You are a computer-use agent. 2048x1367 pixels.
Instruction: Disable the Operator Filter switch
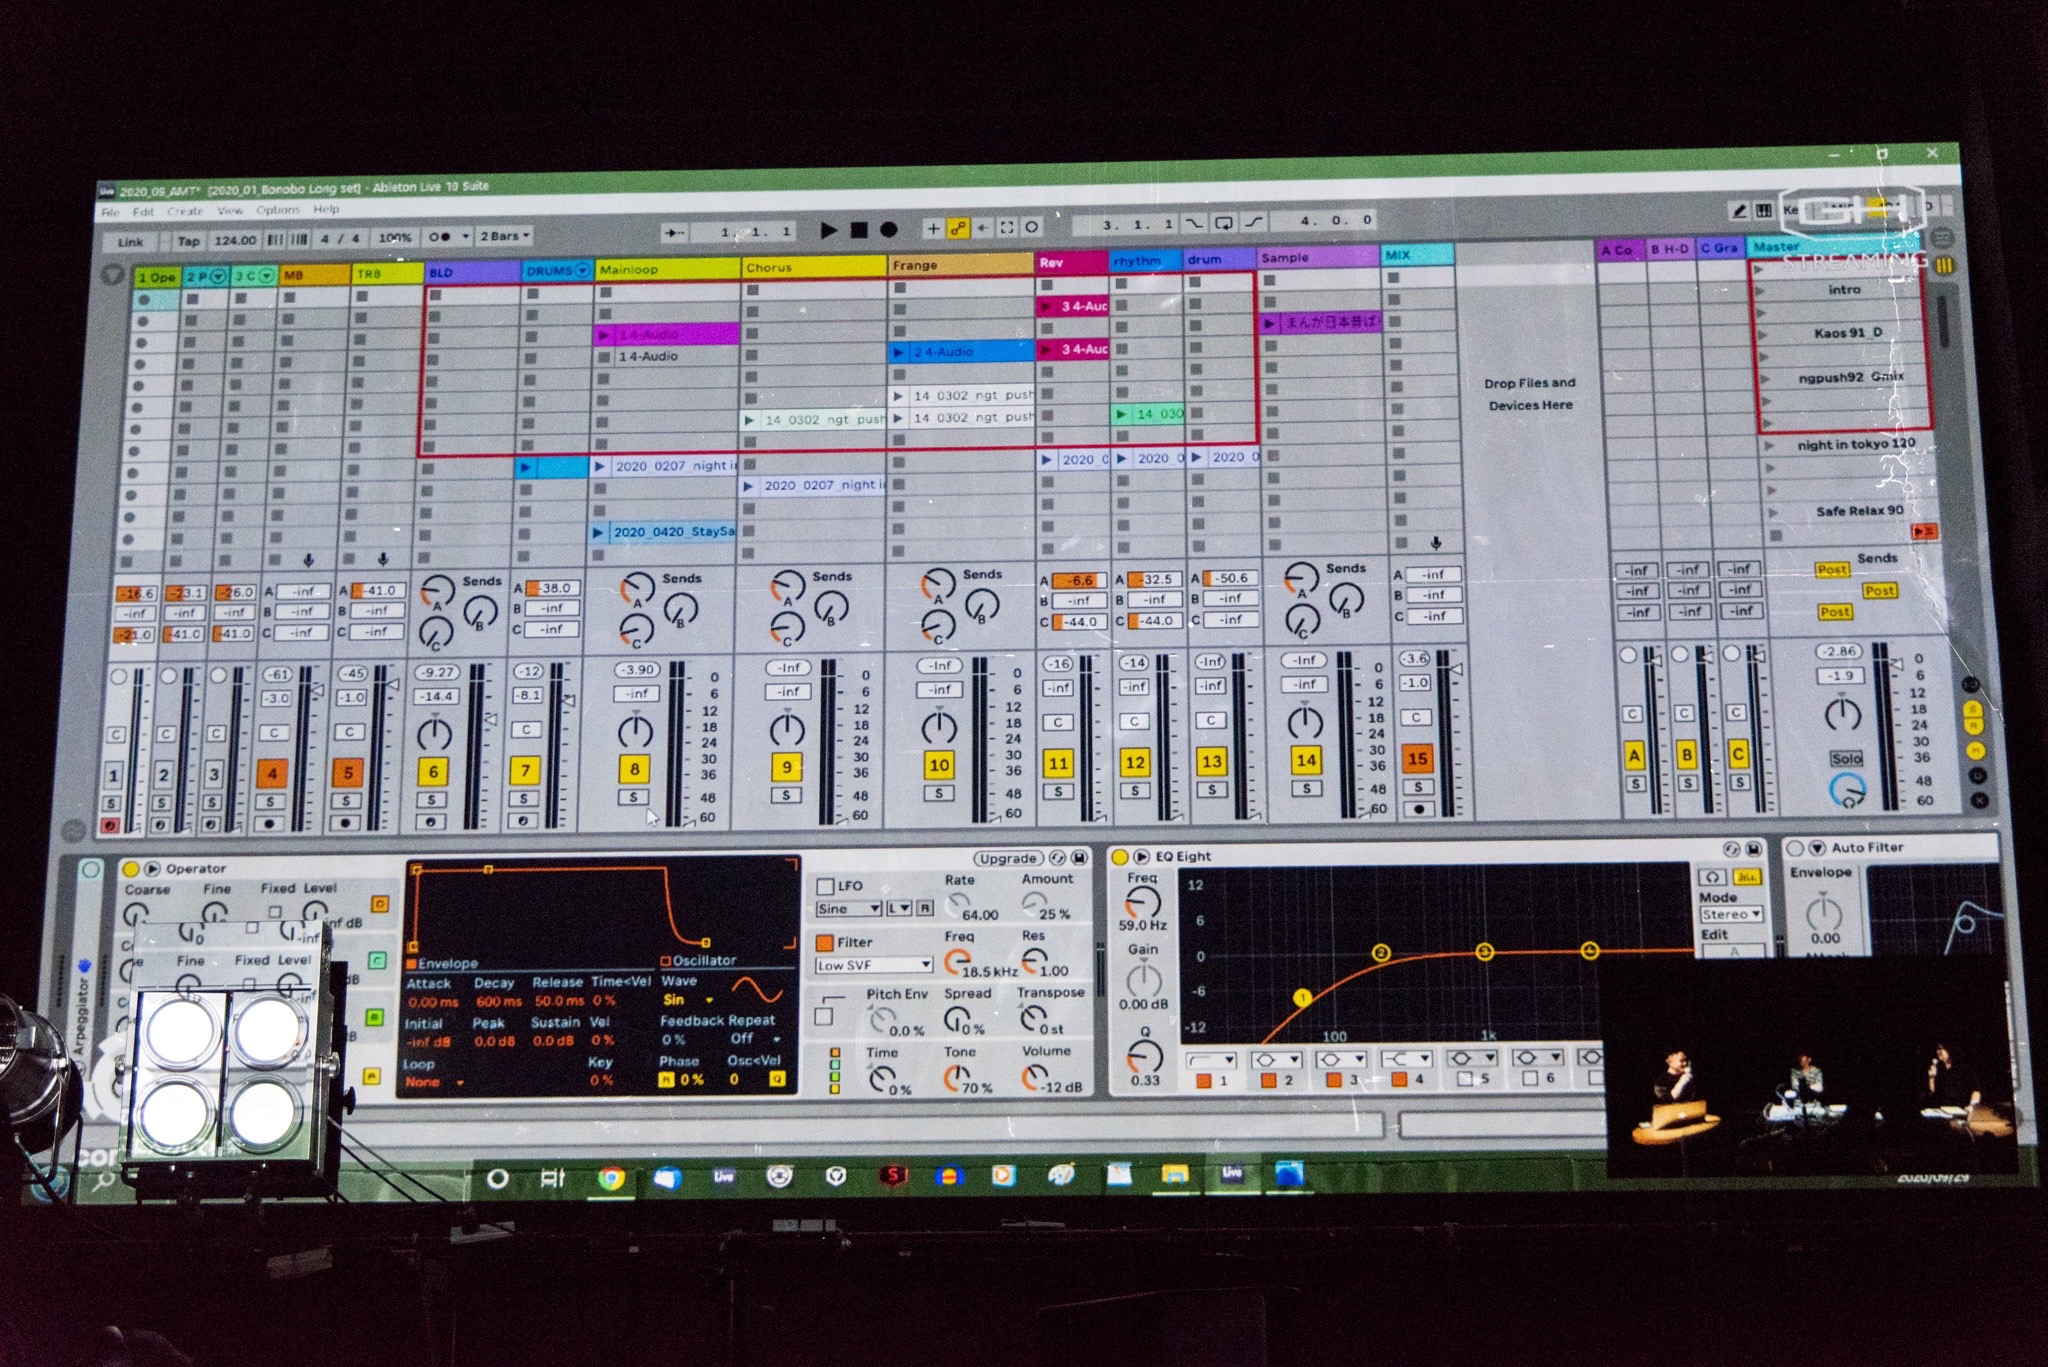coord(825,943)
